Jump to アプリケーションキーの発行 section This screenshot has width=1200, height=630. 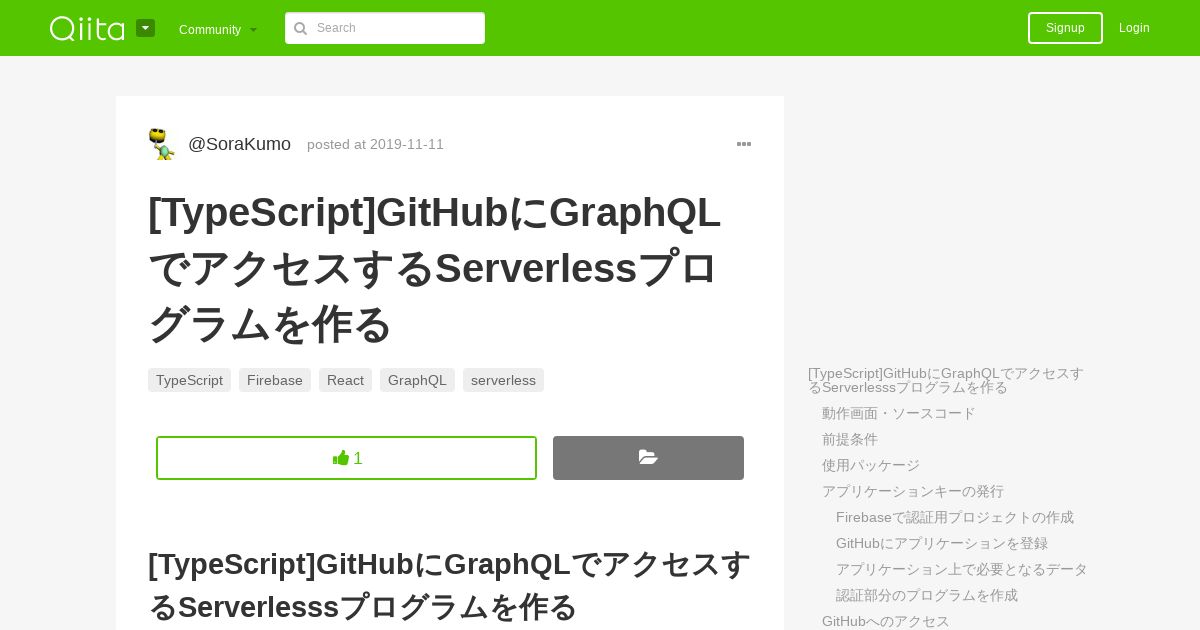[x=913, y=491]
